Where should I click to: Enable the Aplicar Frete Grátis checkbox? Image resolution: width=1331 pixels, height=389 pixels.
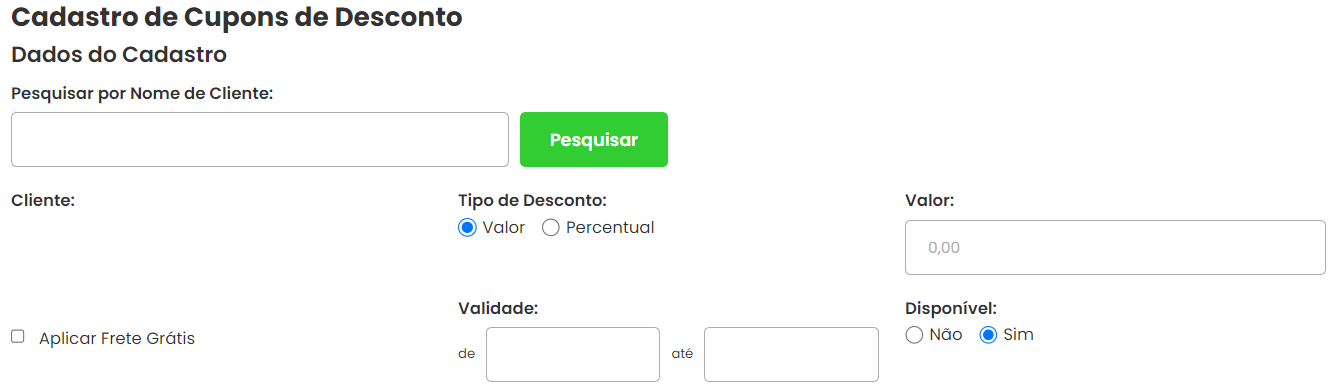(18, 337)
